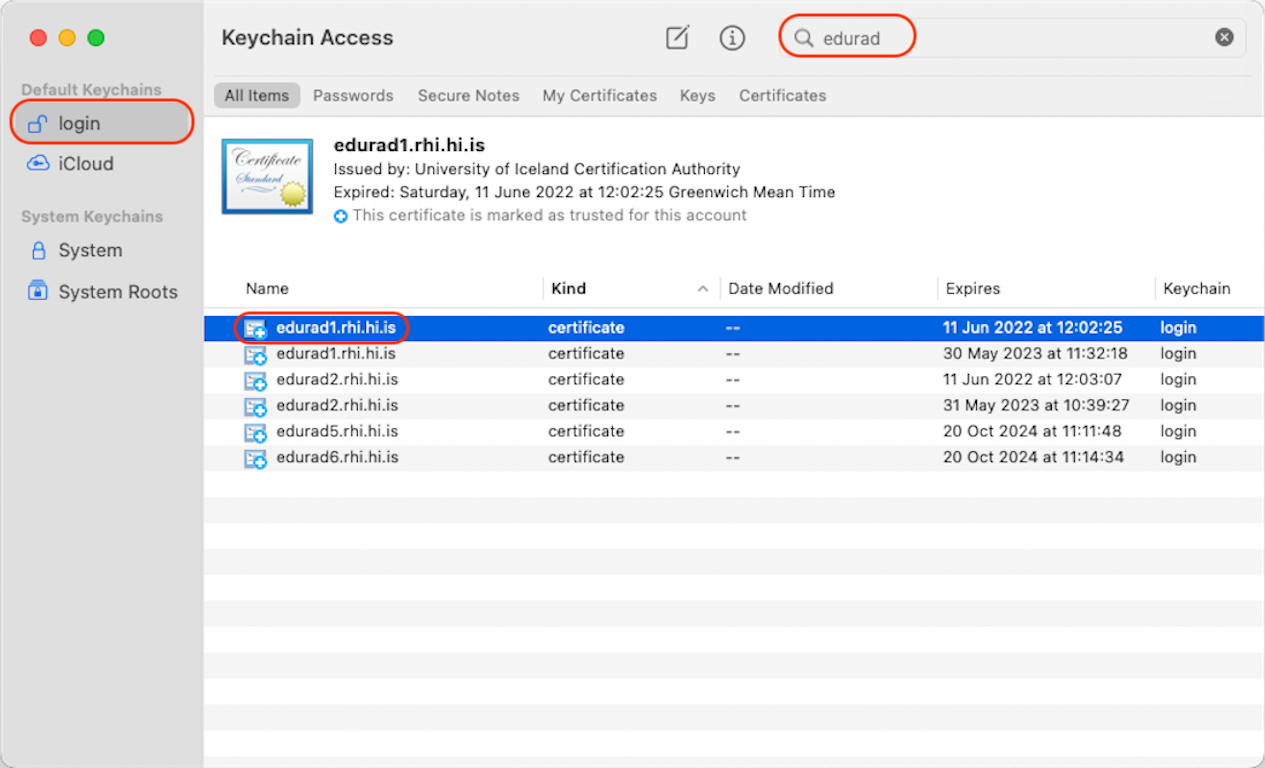Screen dimensions: 1265x768
Task: Click the lock icon beside System
Action: (39, 250)
